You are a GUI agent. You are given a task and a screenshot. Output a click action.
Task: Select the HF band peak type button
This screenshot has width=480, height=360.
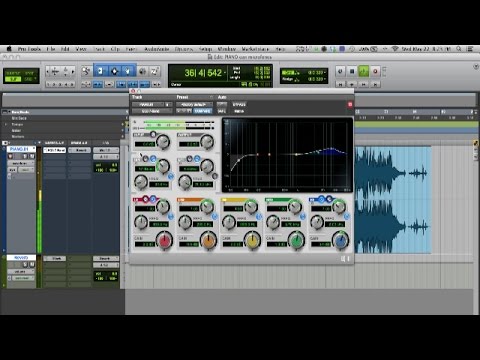[x=322, y=199]
